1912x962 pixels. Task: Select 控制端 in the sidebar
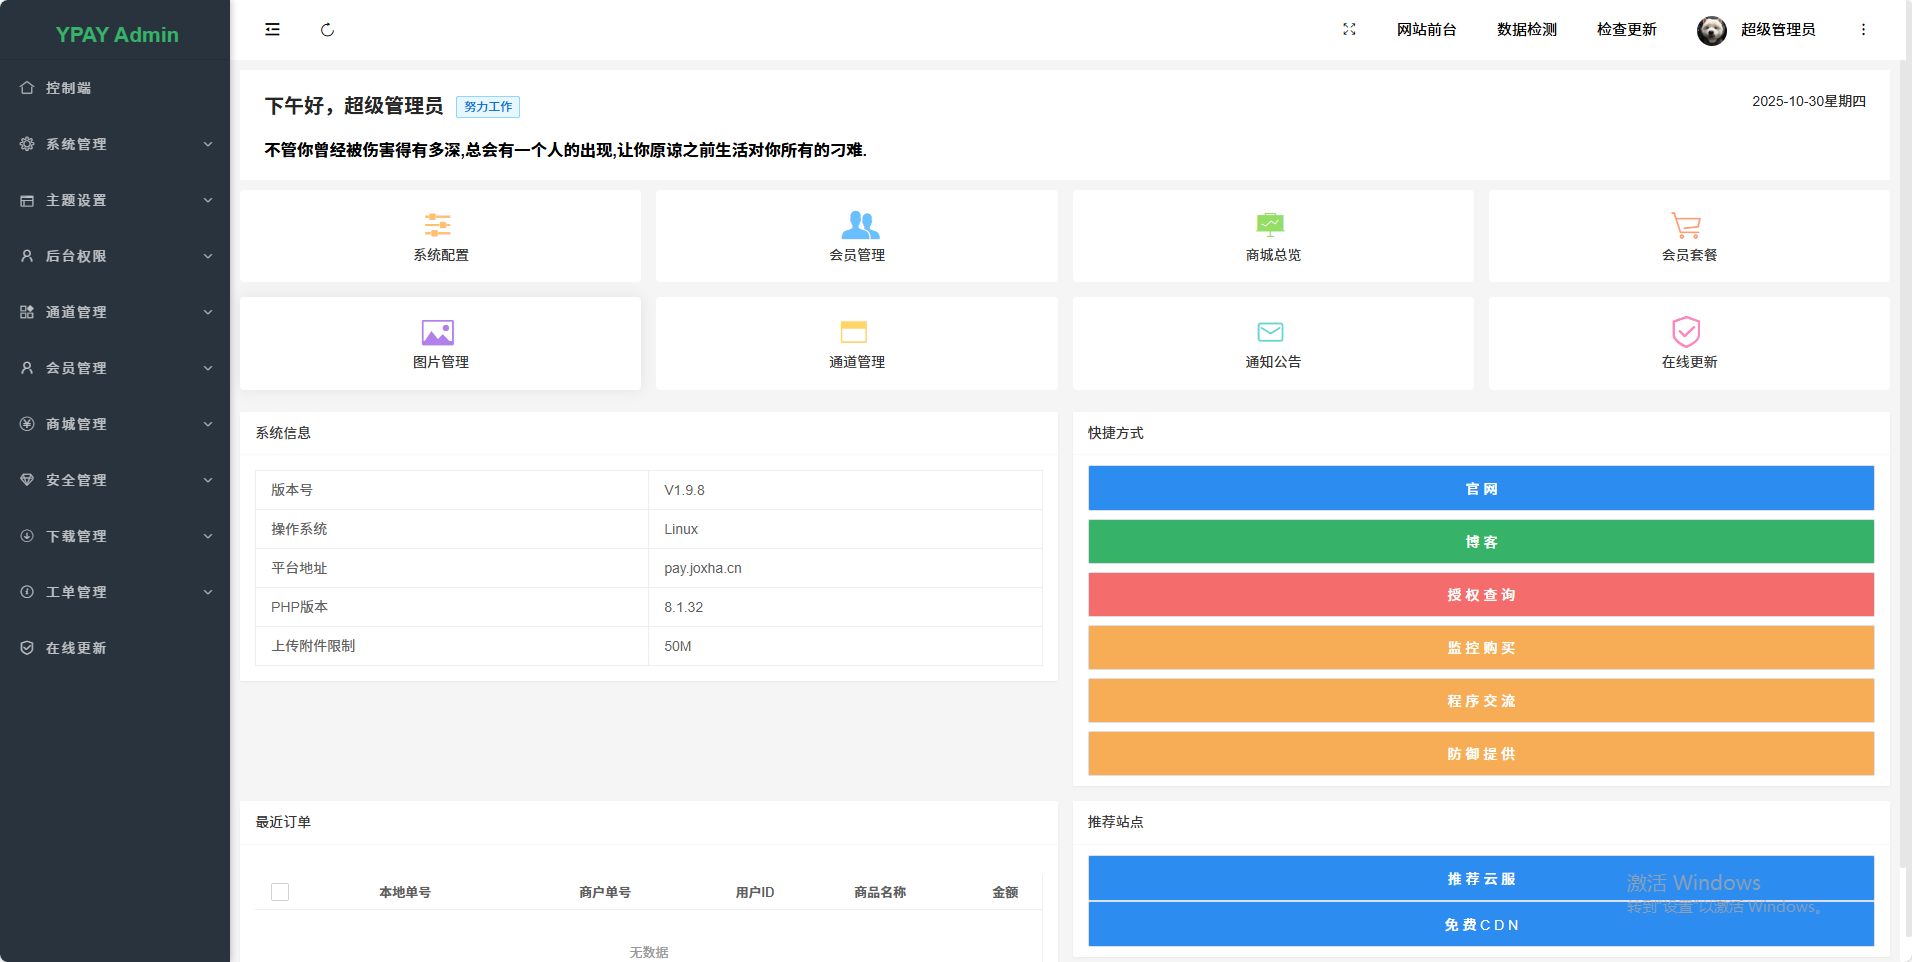[68, 88]
